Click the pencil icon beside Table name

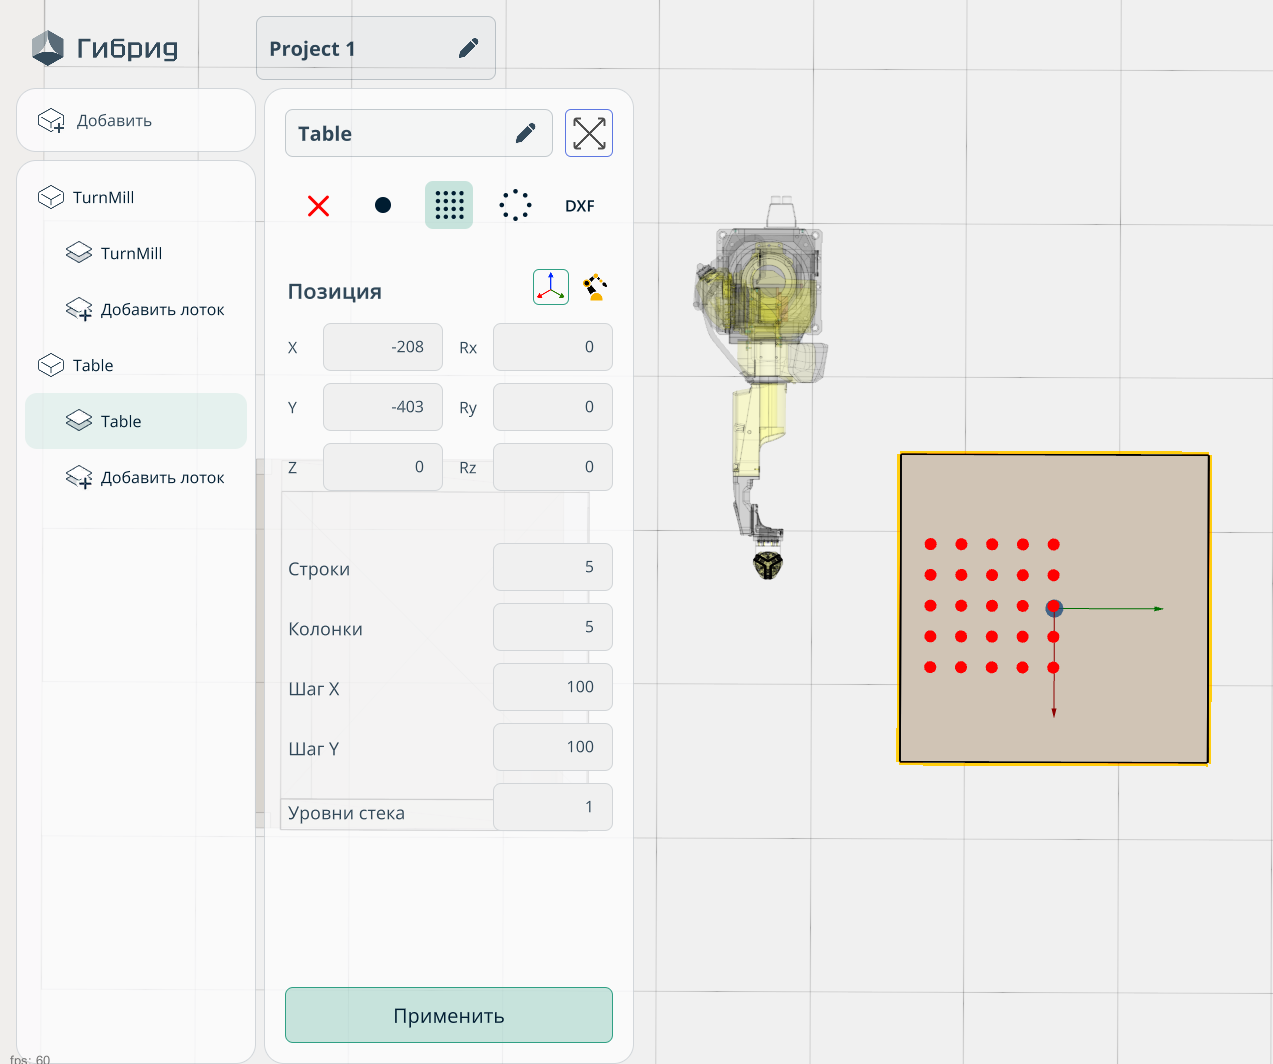525,134
